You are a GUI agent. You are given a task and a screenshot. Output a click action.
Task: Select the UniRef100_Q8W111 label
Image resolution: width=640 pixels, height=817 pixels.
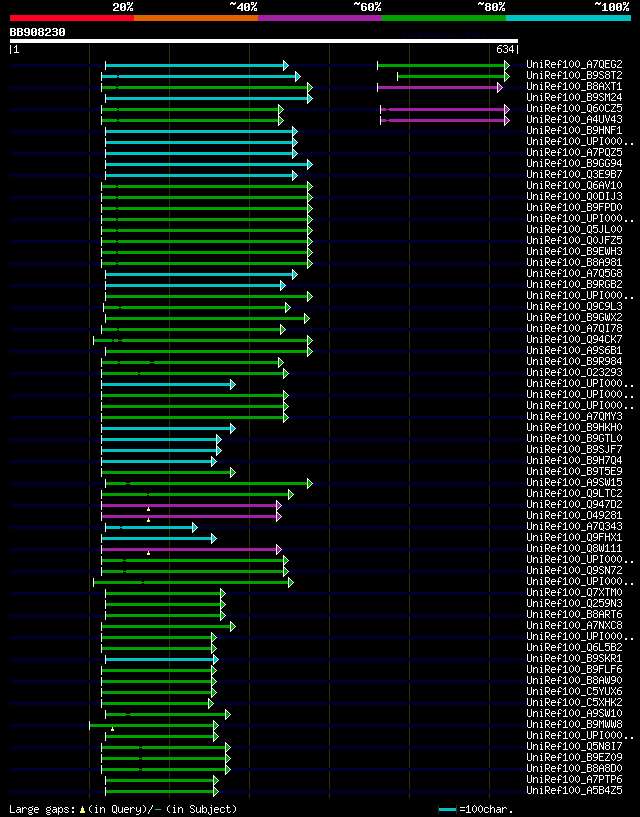[574, 549]
